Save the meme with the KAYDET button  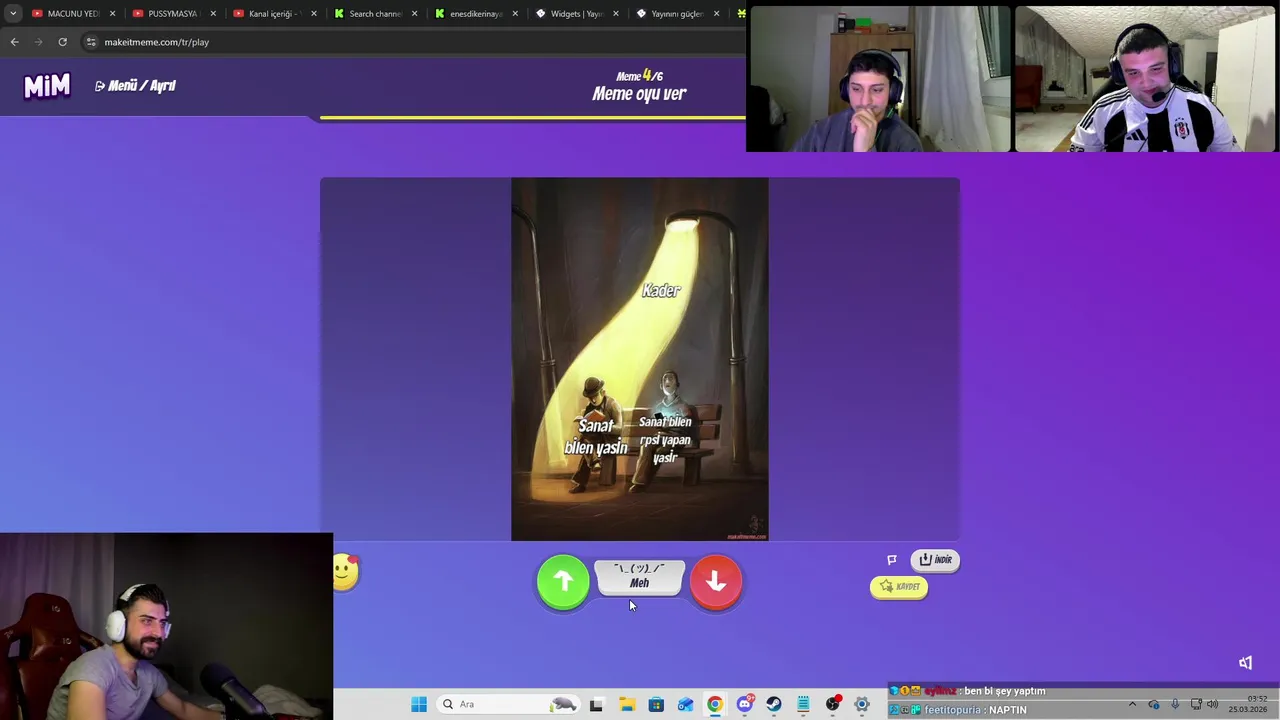point(899,587)
